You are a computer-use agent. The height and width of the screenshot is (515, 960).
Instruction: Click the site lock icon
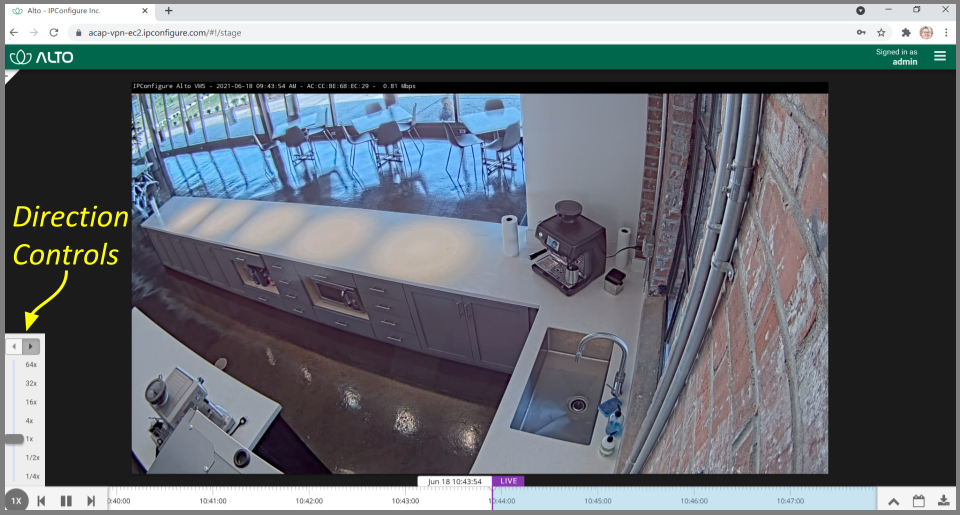tap(78, 33)
